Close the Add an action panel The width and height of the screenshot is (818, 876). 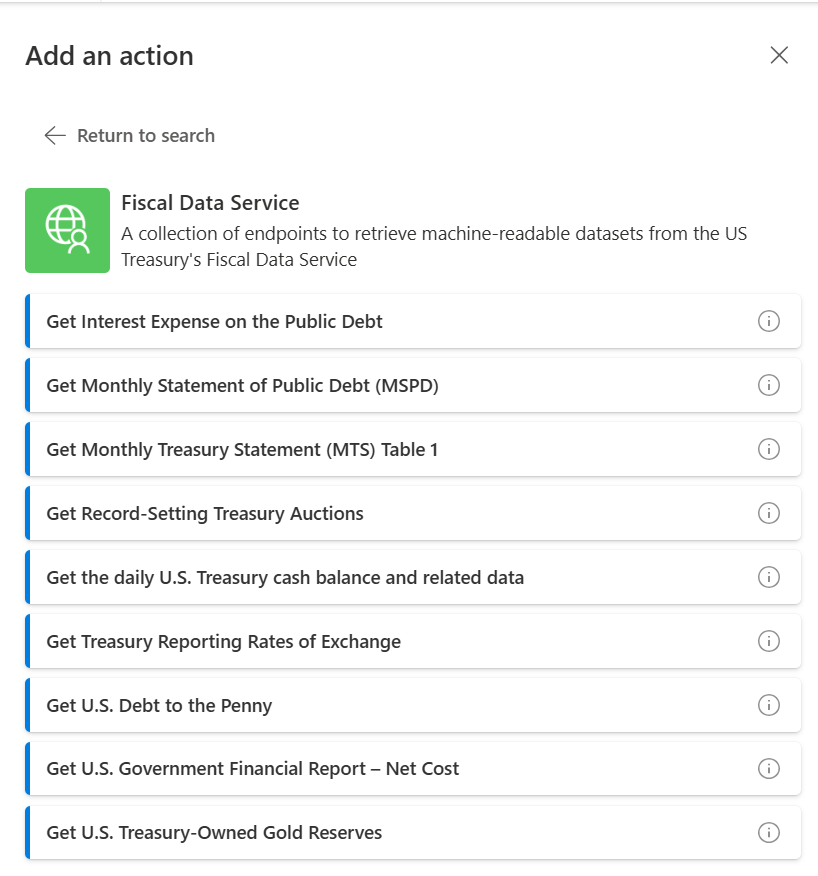pyautogui.click(x=779, y=55)
